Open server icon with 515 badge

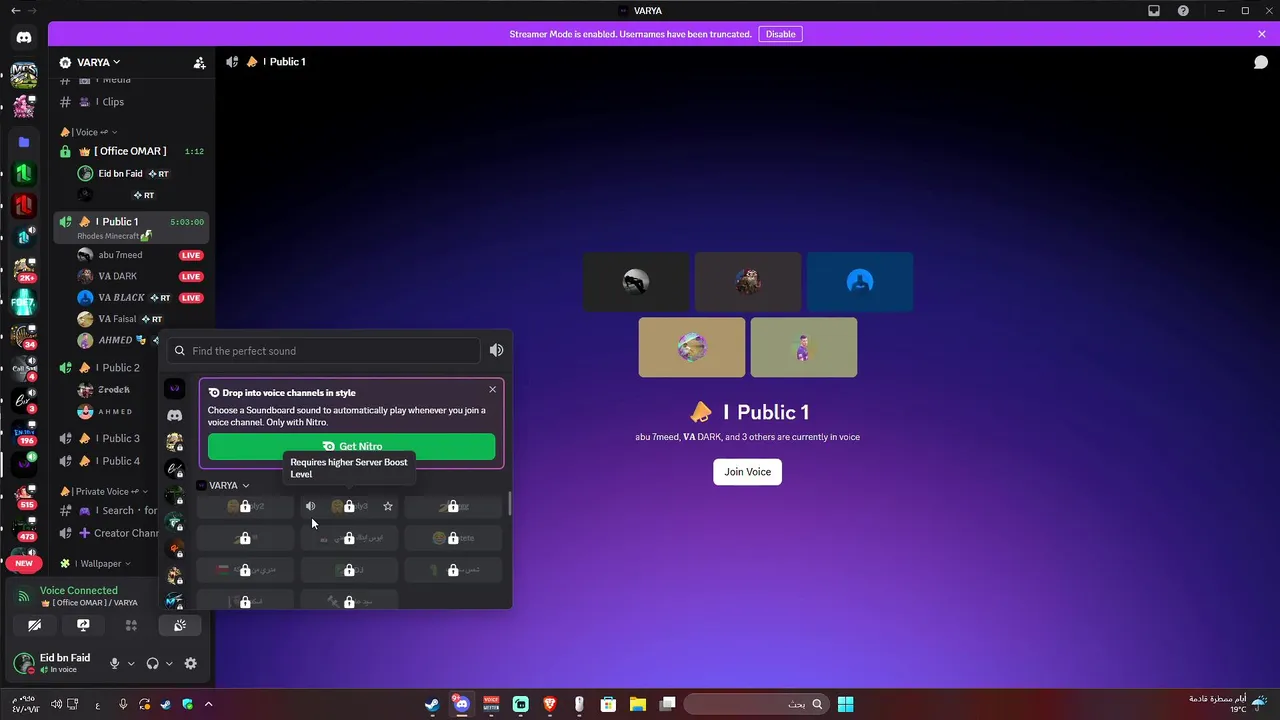point(24,497)
